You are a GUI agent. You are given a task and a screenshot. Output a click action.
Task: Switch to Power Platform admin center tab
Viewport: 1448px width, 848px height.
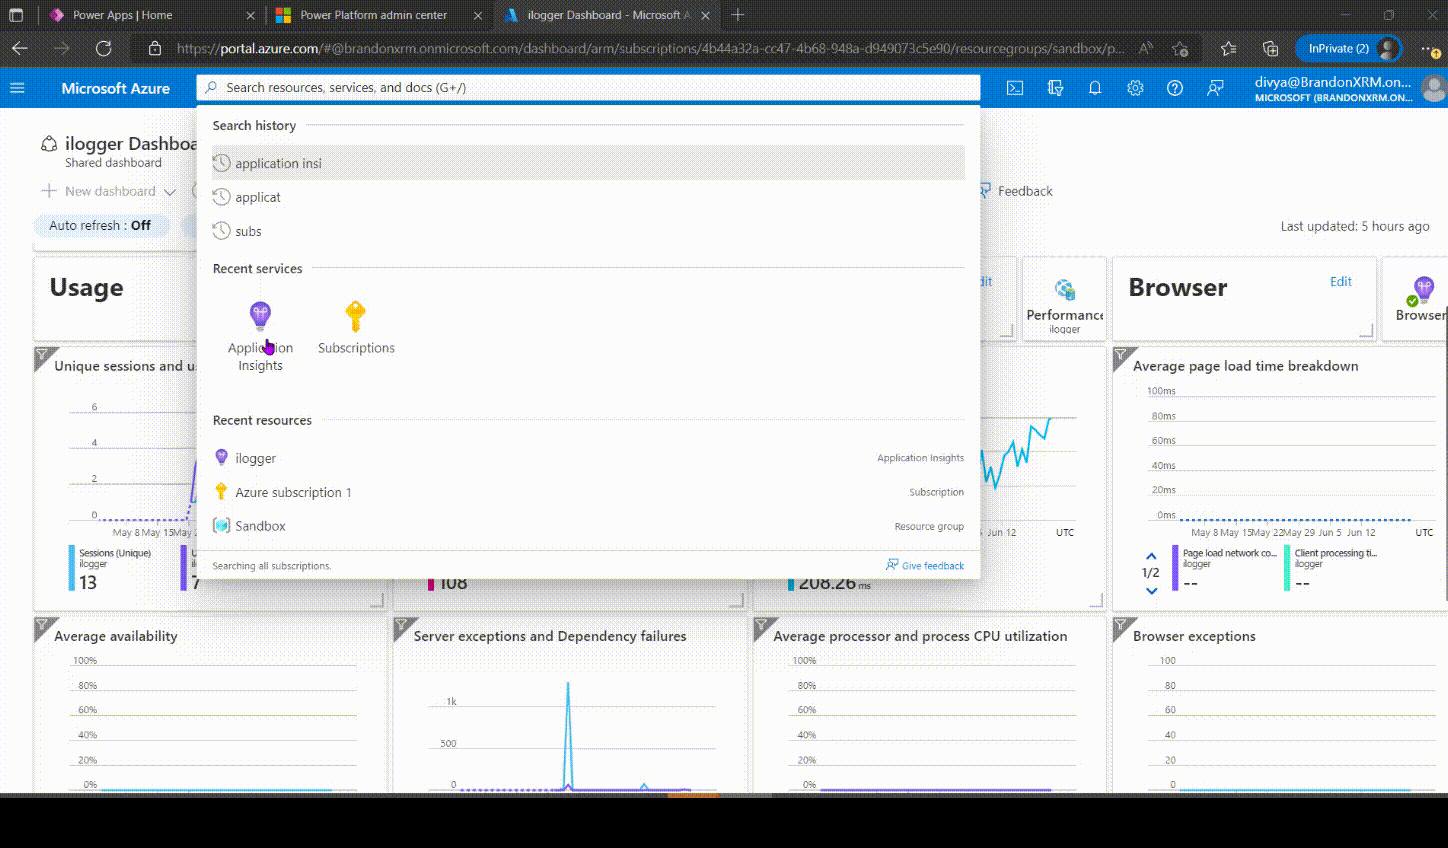pyautogui.click(x=373, y=15)
